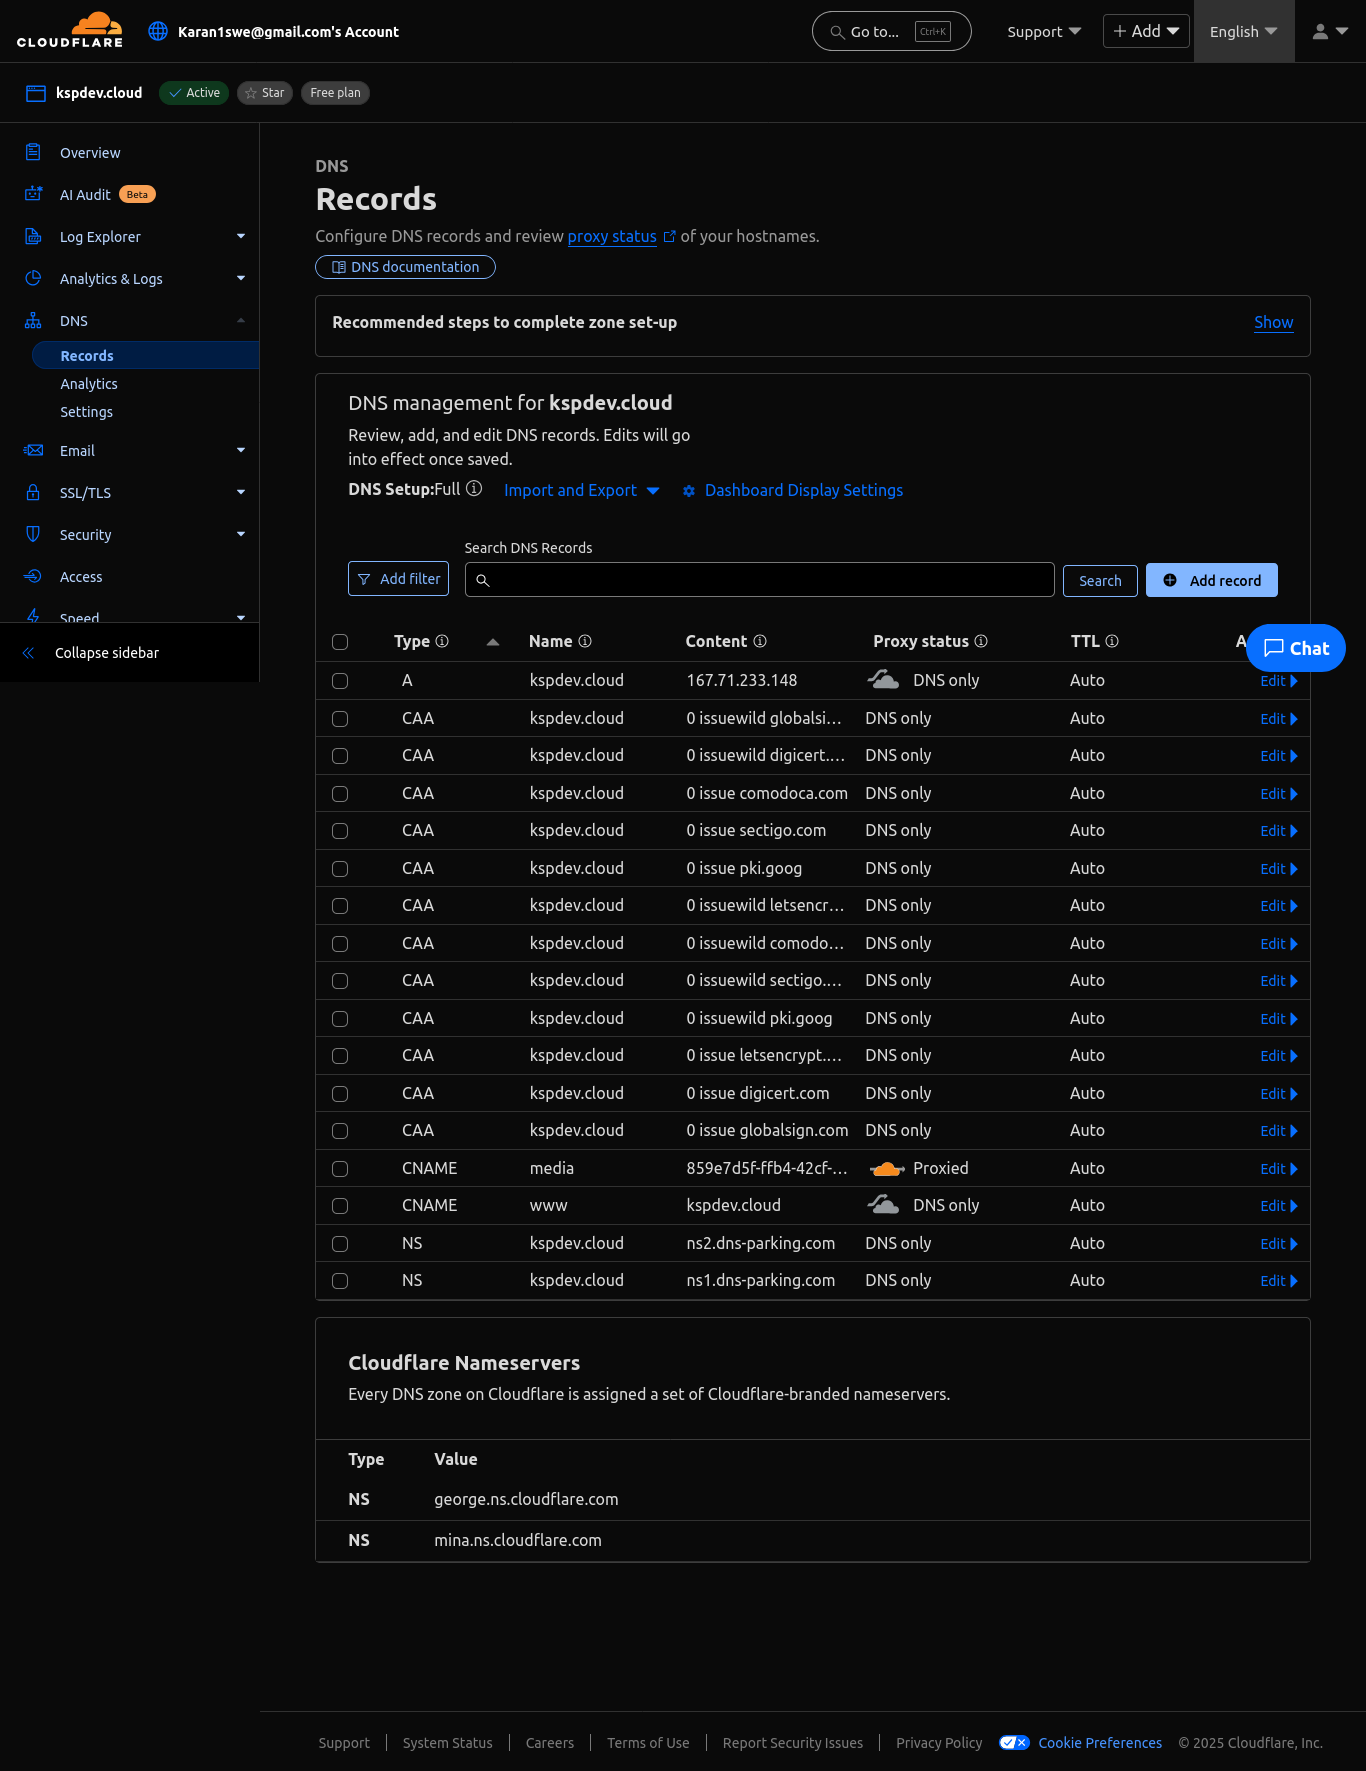1366x1771 pixels.
Task: Click the Collapse sidebar arrows icon
Action: pyautogui.click(x=28, y=653)
